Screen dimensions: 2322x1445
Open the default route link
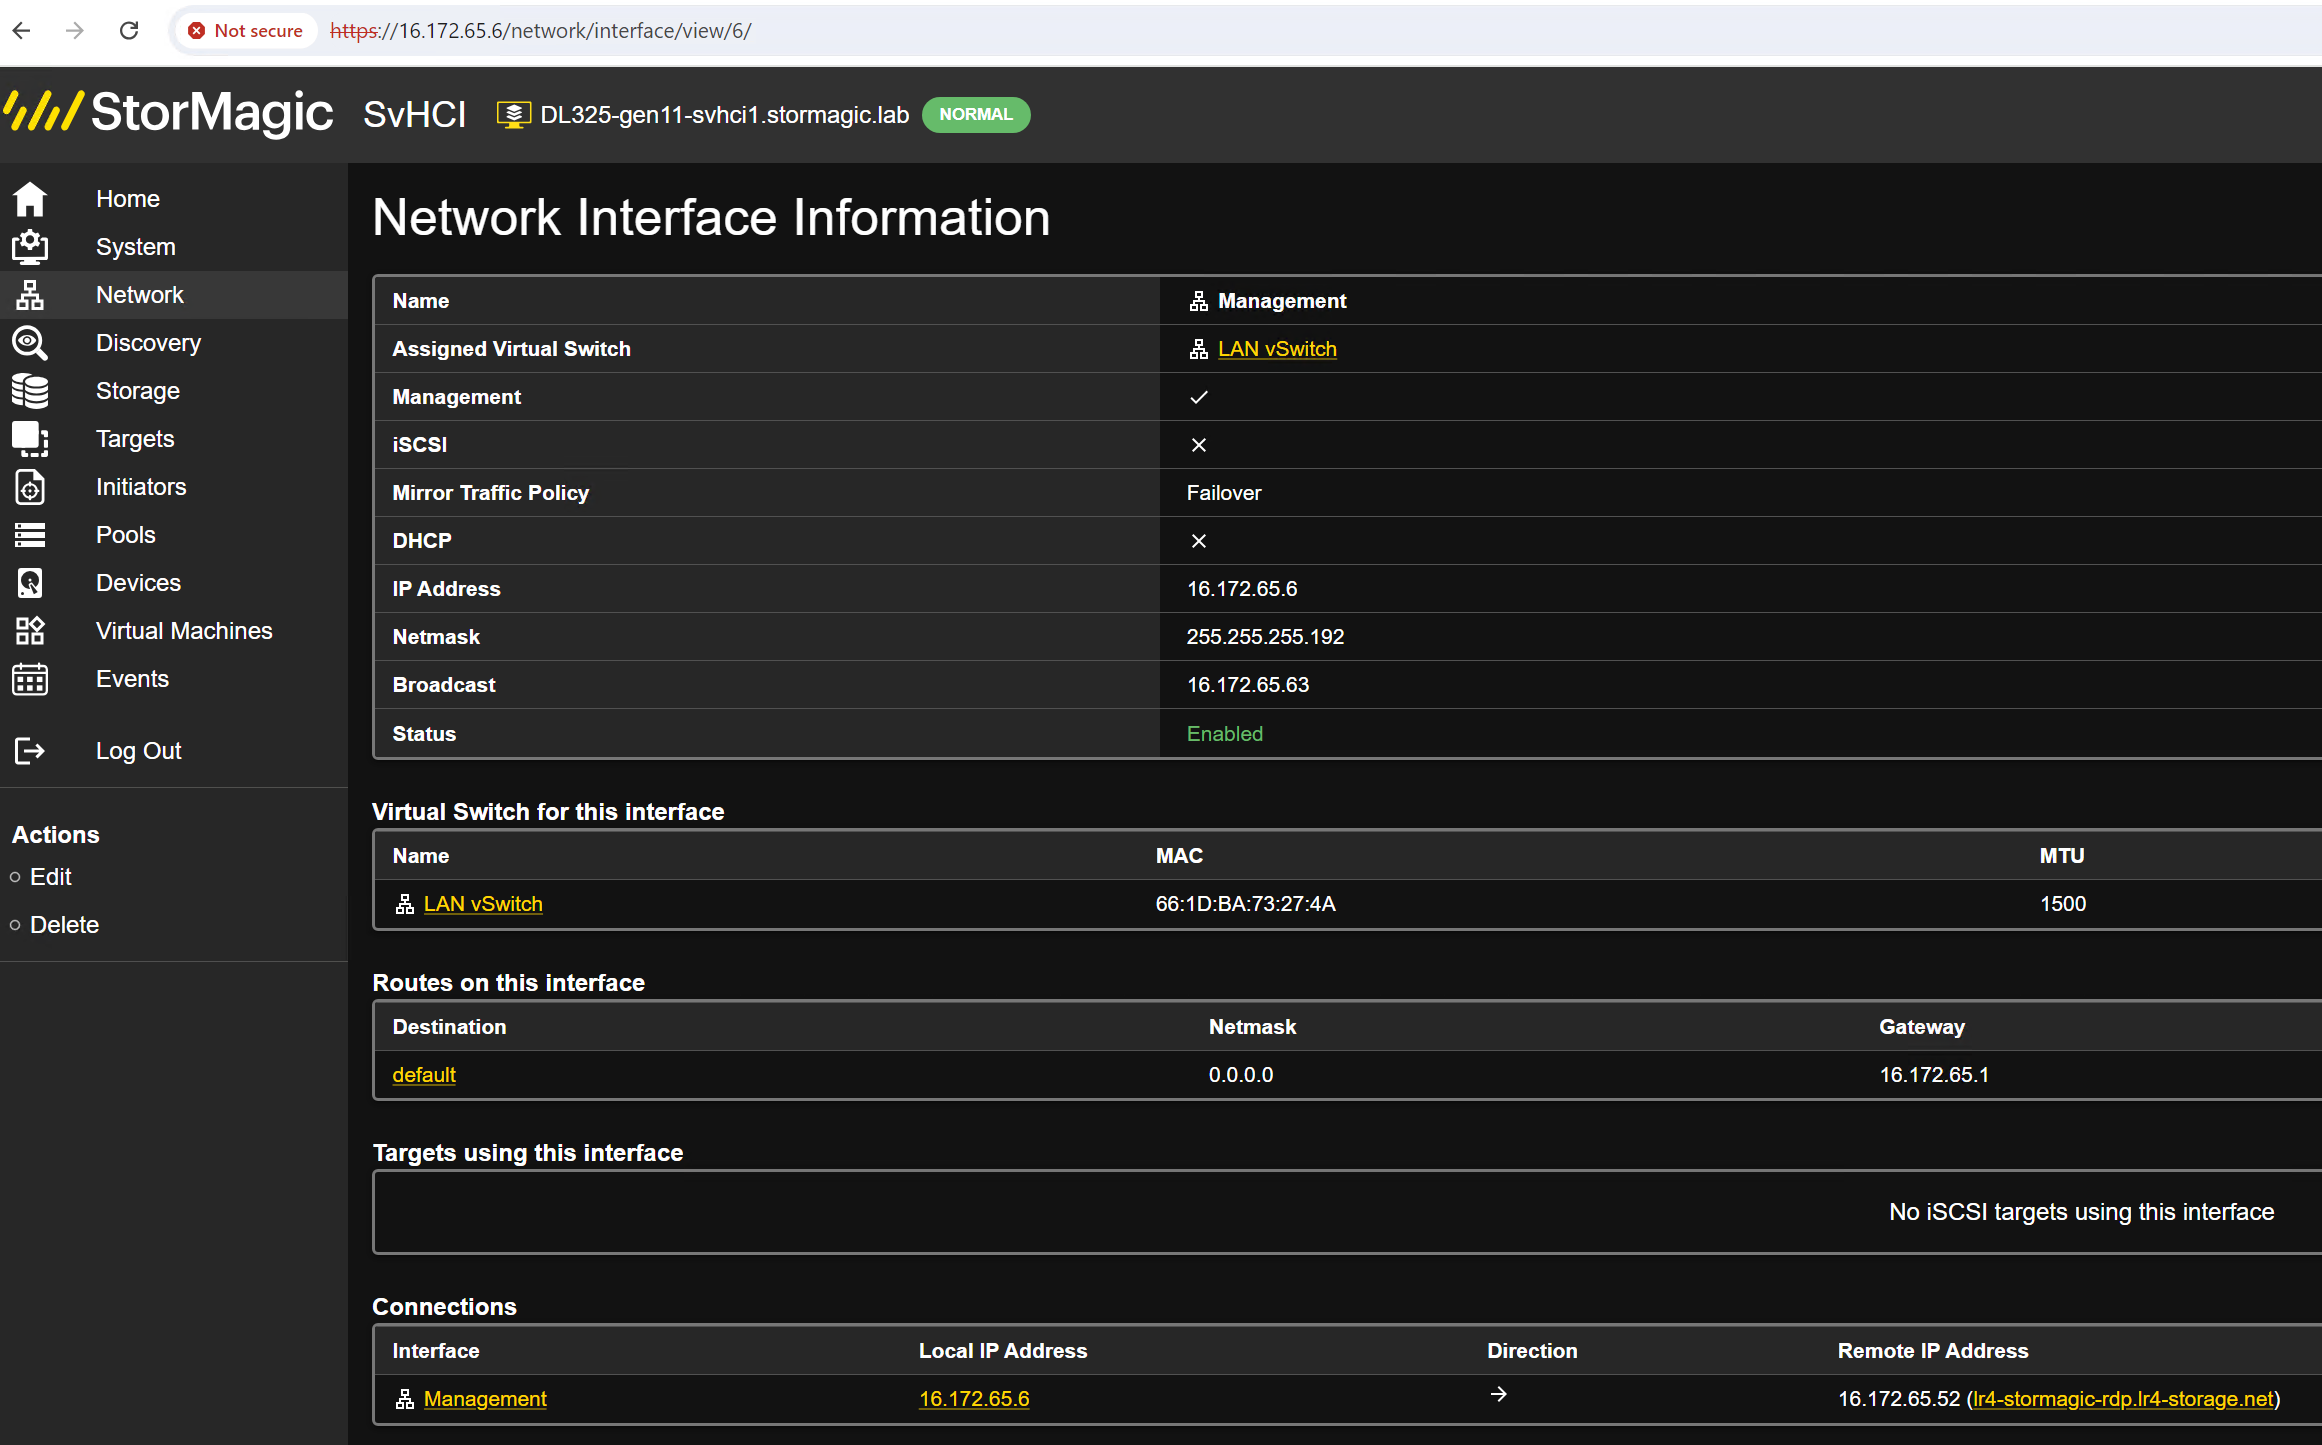(x=424, y=1075)
